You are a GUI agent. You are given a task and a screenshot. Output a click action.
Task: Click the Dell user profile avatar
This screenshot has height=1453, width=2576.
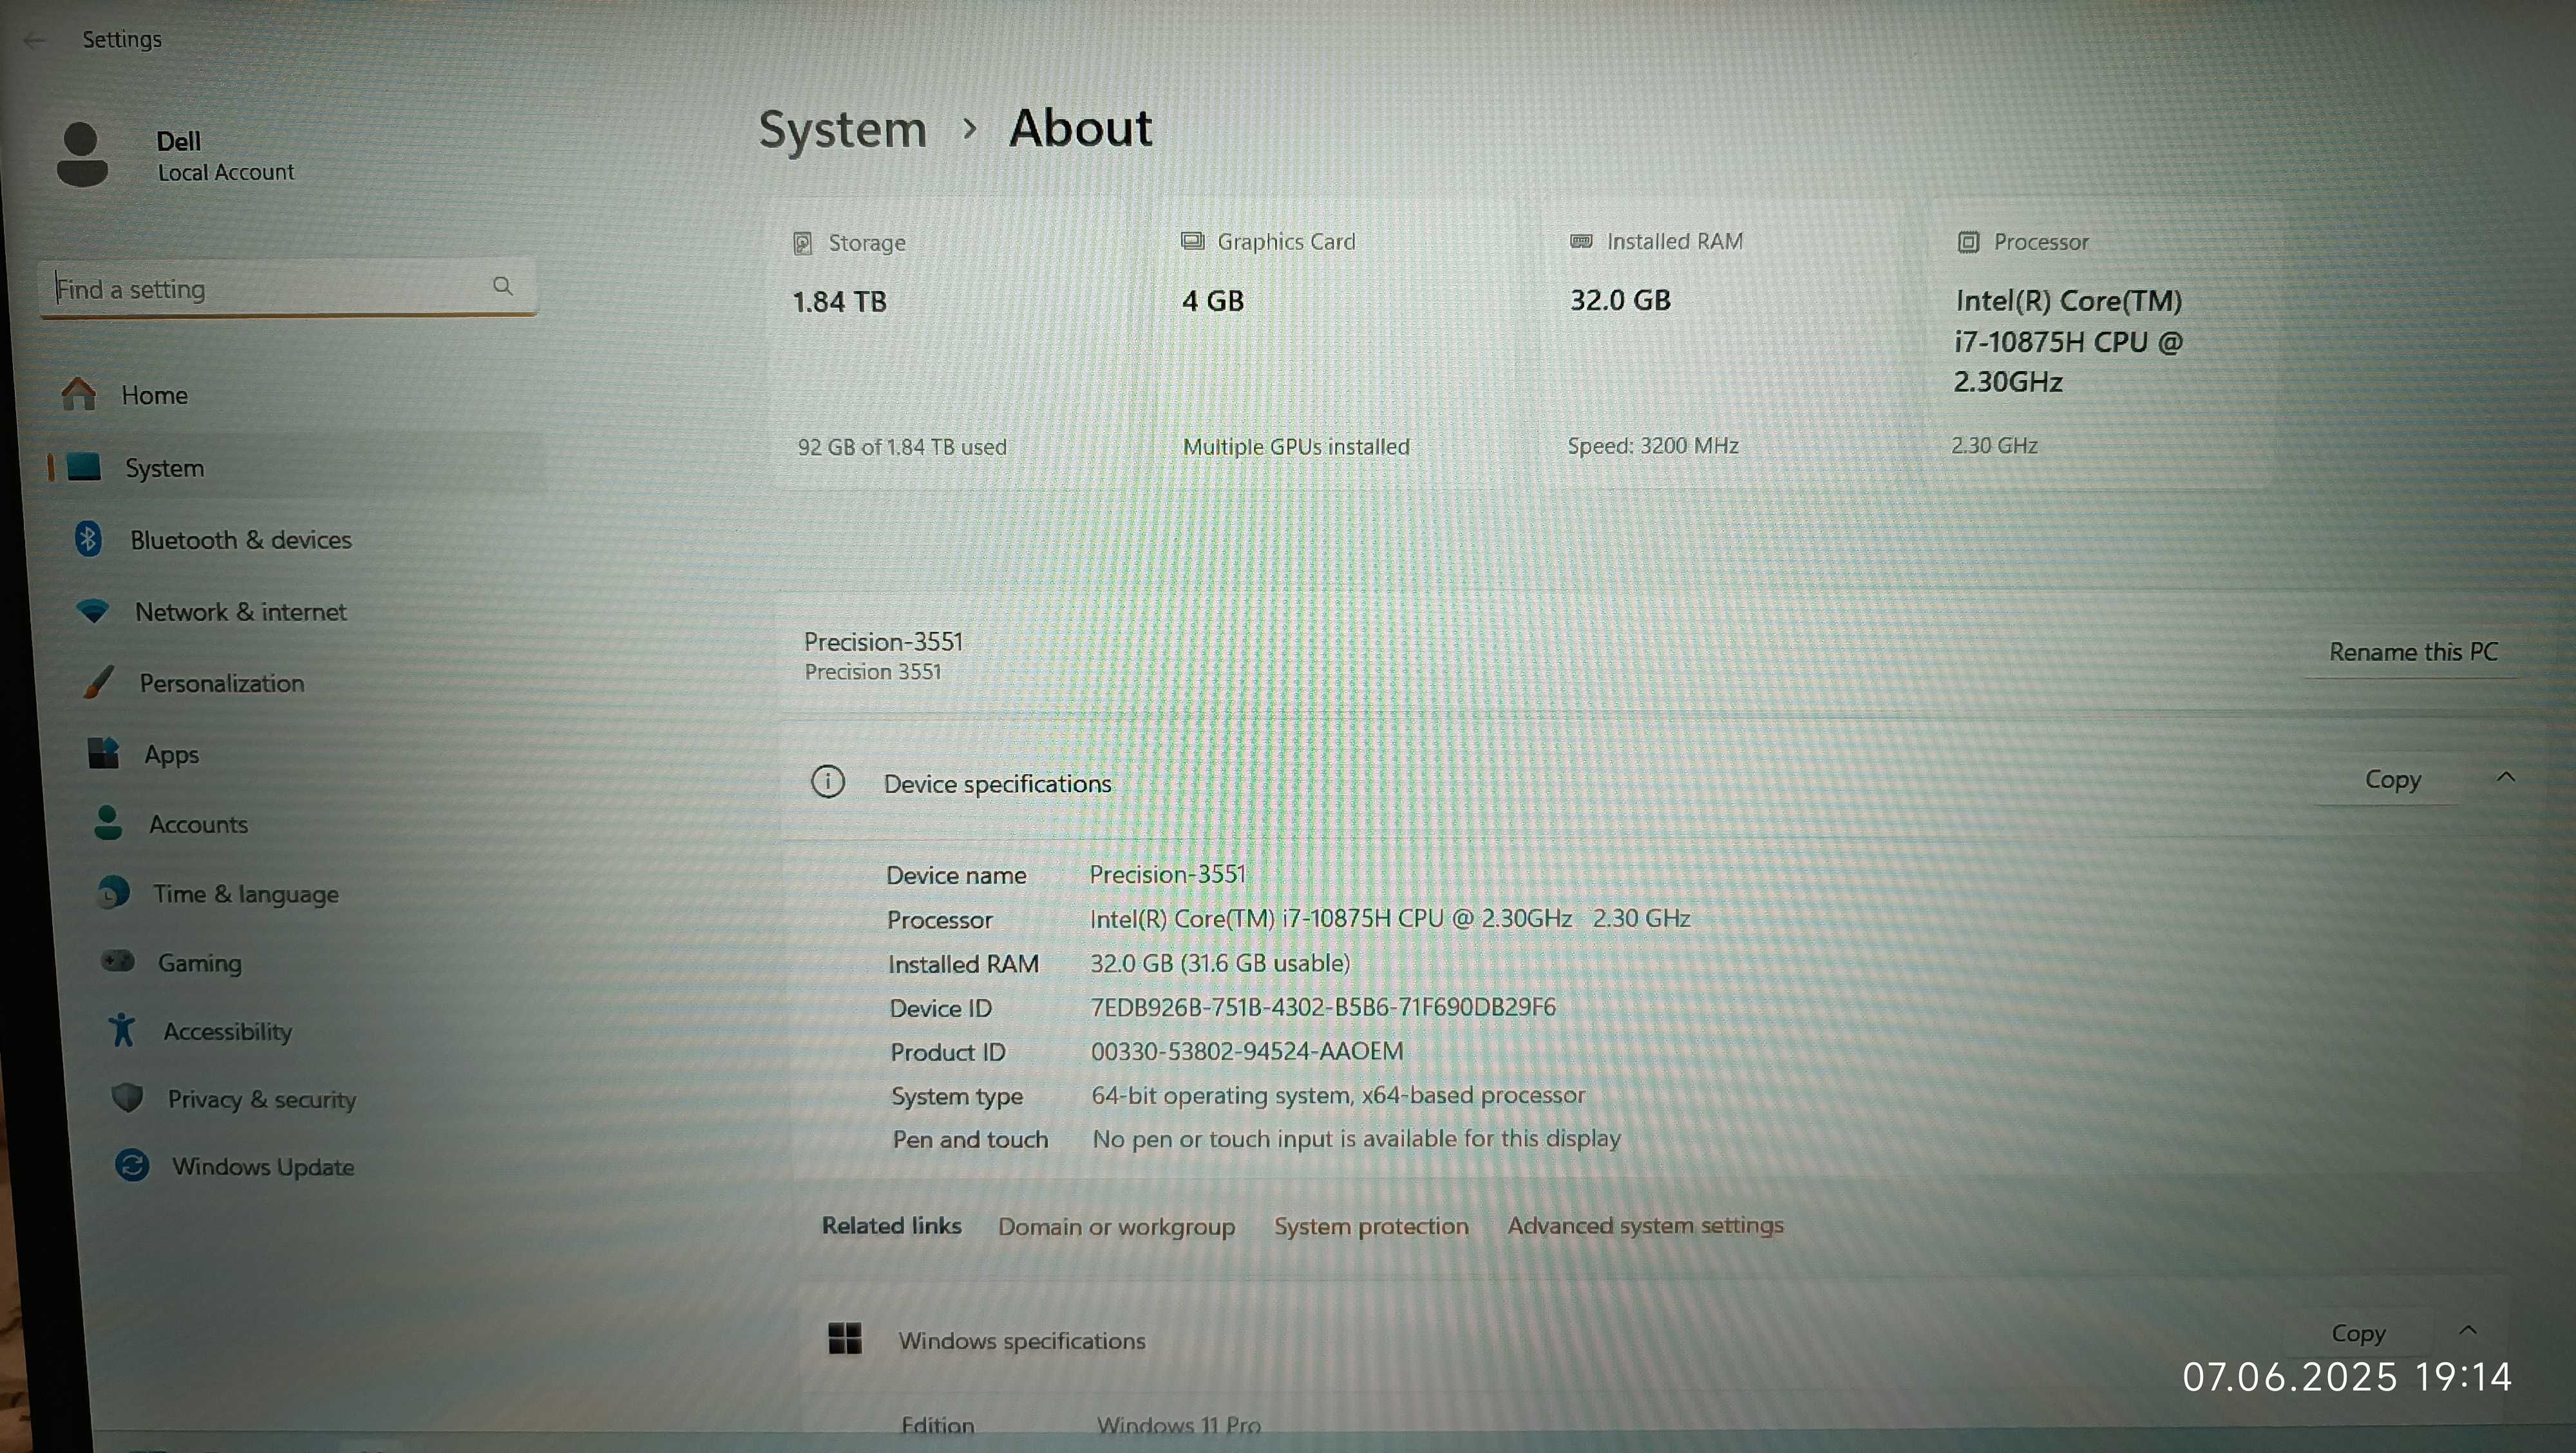(x=82, y=154)
